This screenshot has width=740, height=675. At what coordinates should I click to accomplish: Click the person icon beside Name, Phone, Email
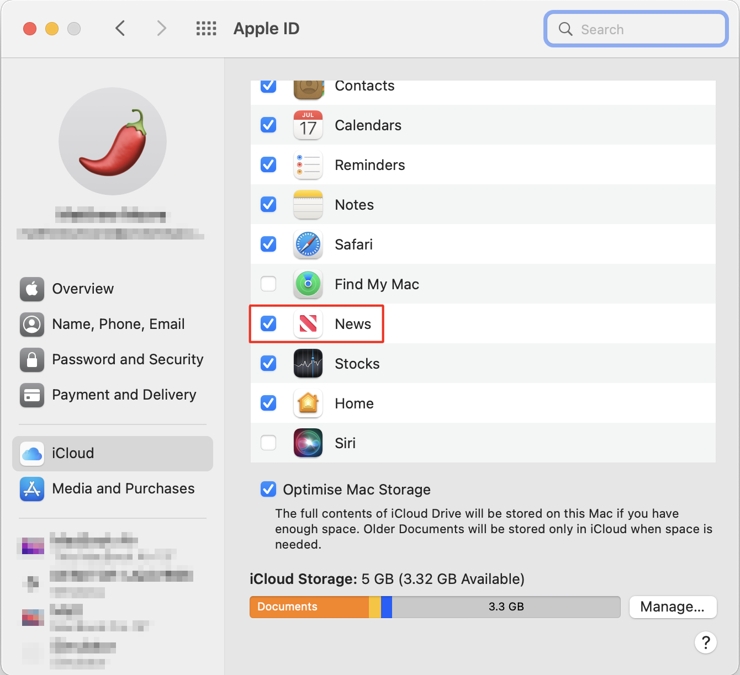point(32,324)
